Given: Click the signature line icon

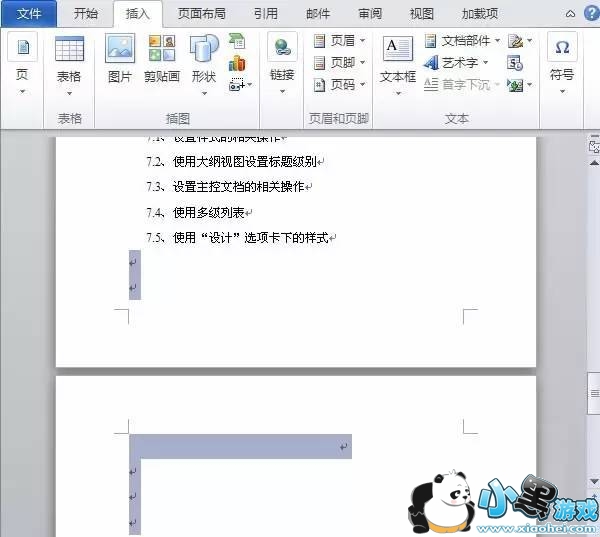Looking at the screenshot, I should point(515,41).
